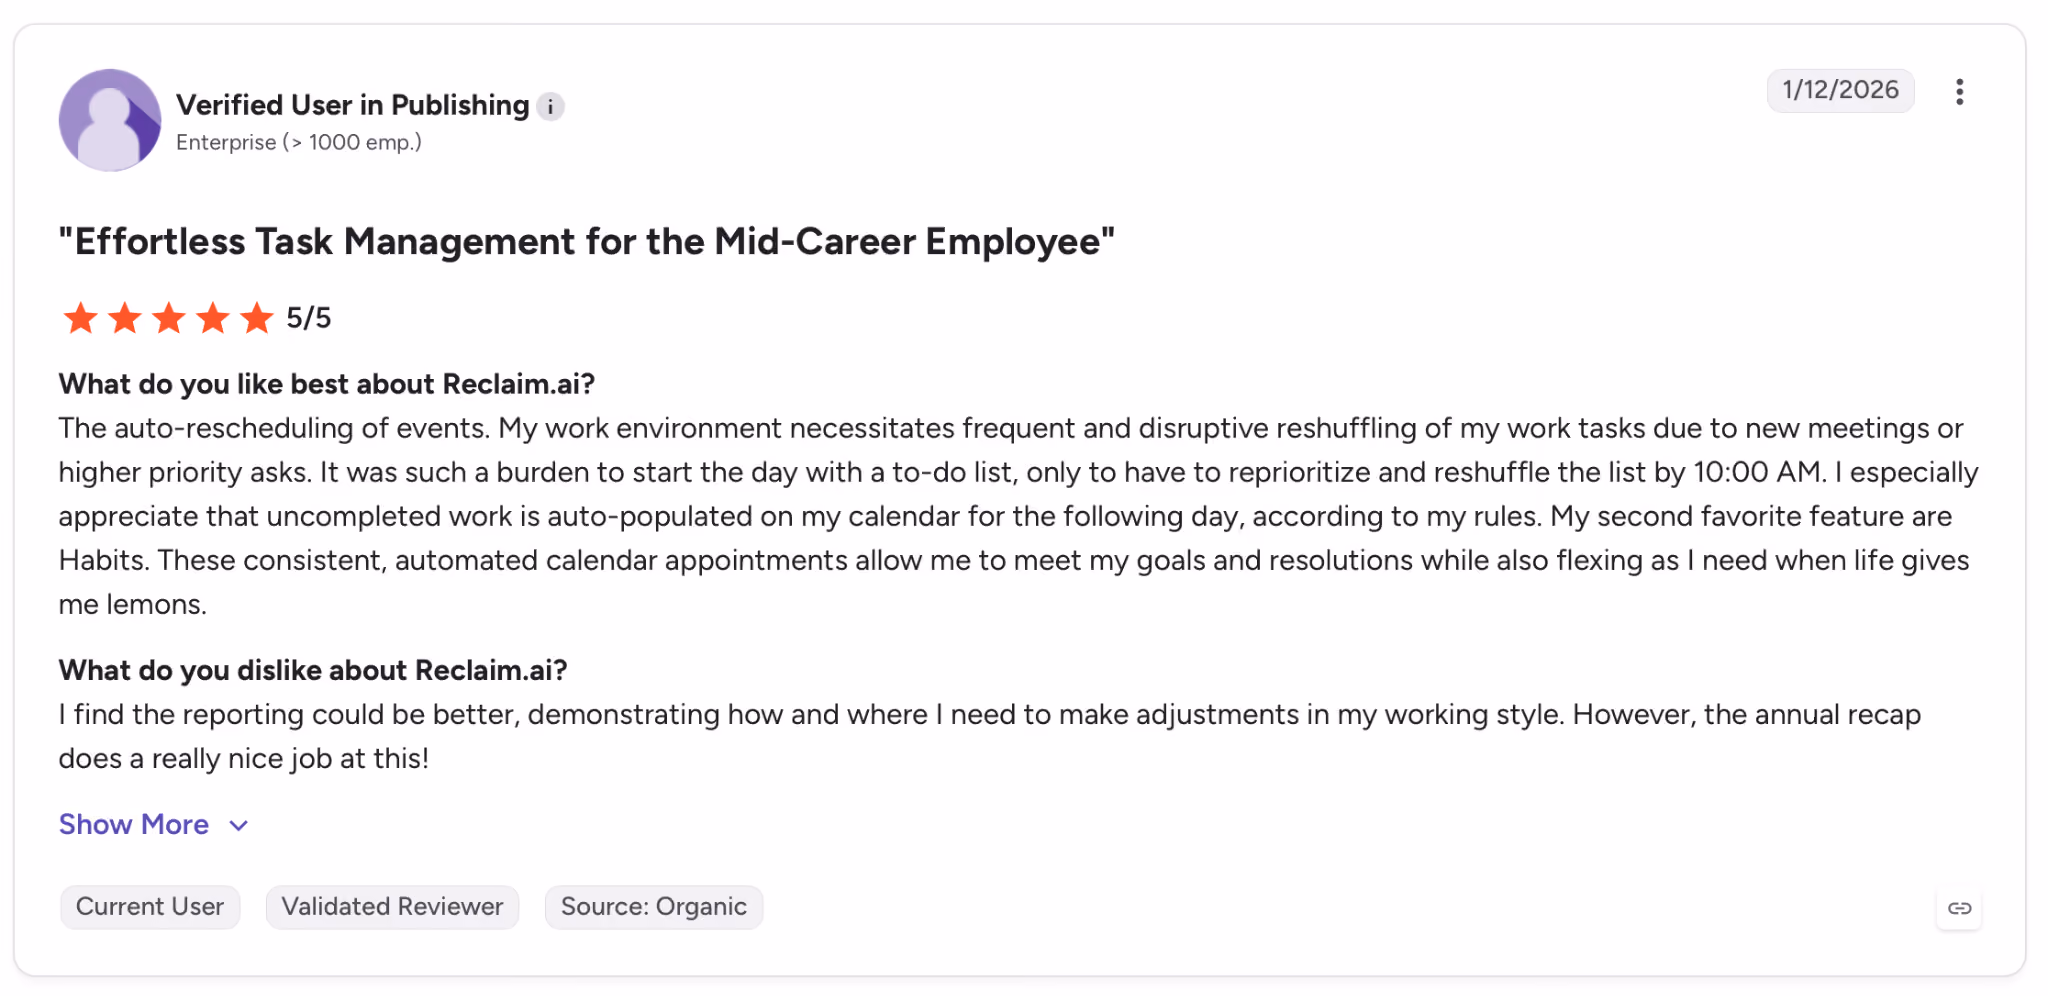
Task: Click the chevron next to Show More
Action: [238, 826]
